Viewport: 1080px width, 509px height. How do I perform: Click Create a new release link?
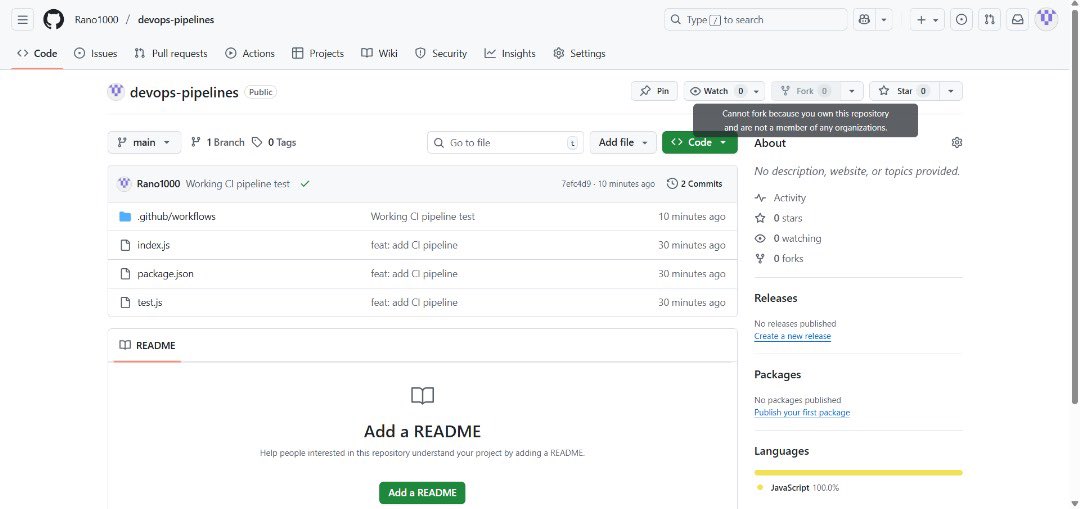(x=792, y=336)
